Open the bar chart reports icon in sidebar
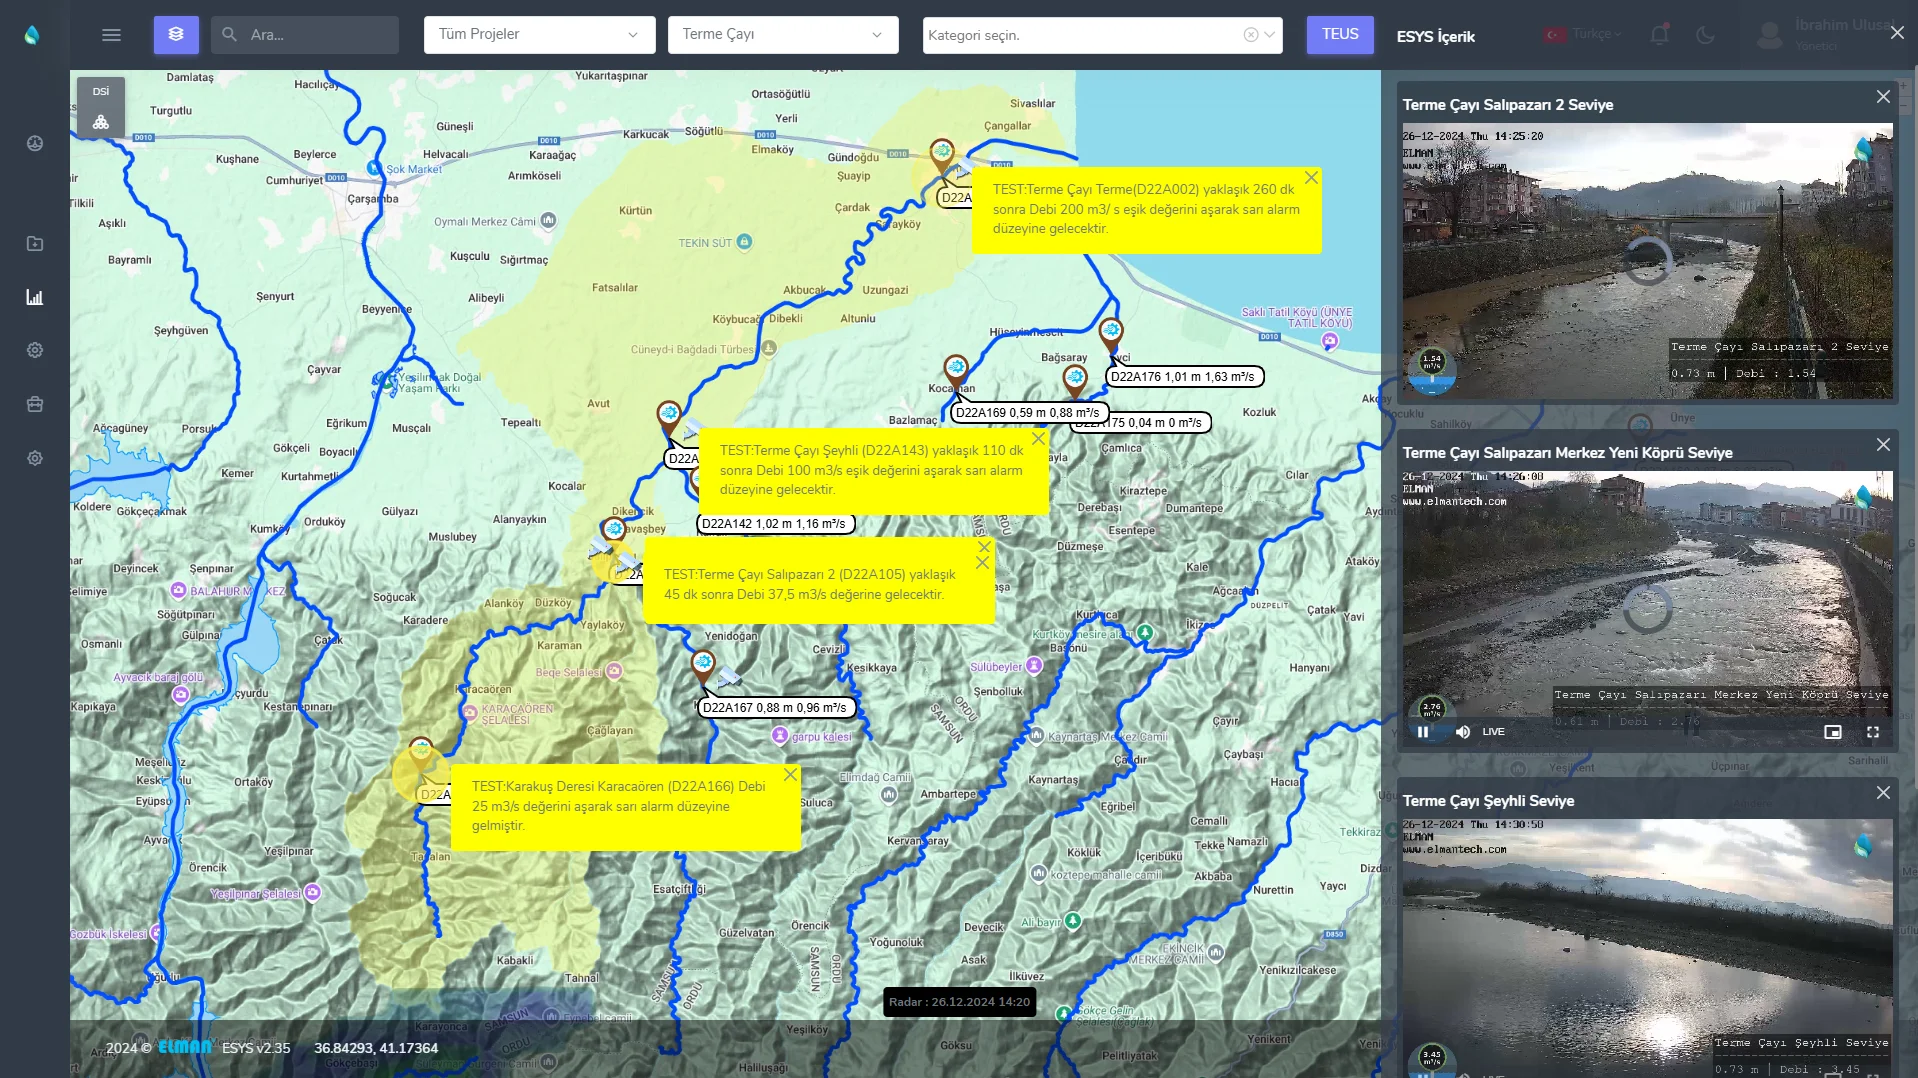Screen dimensions: 1918x1078 35,297
